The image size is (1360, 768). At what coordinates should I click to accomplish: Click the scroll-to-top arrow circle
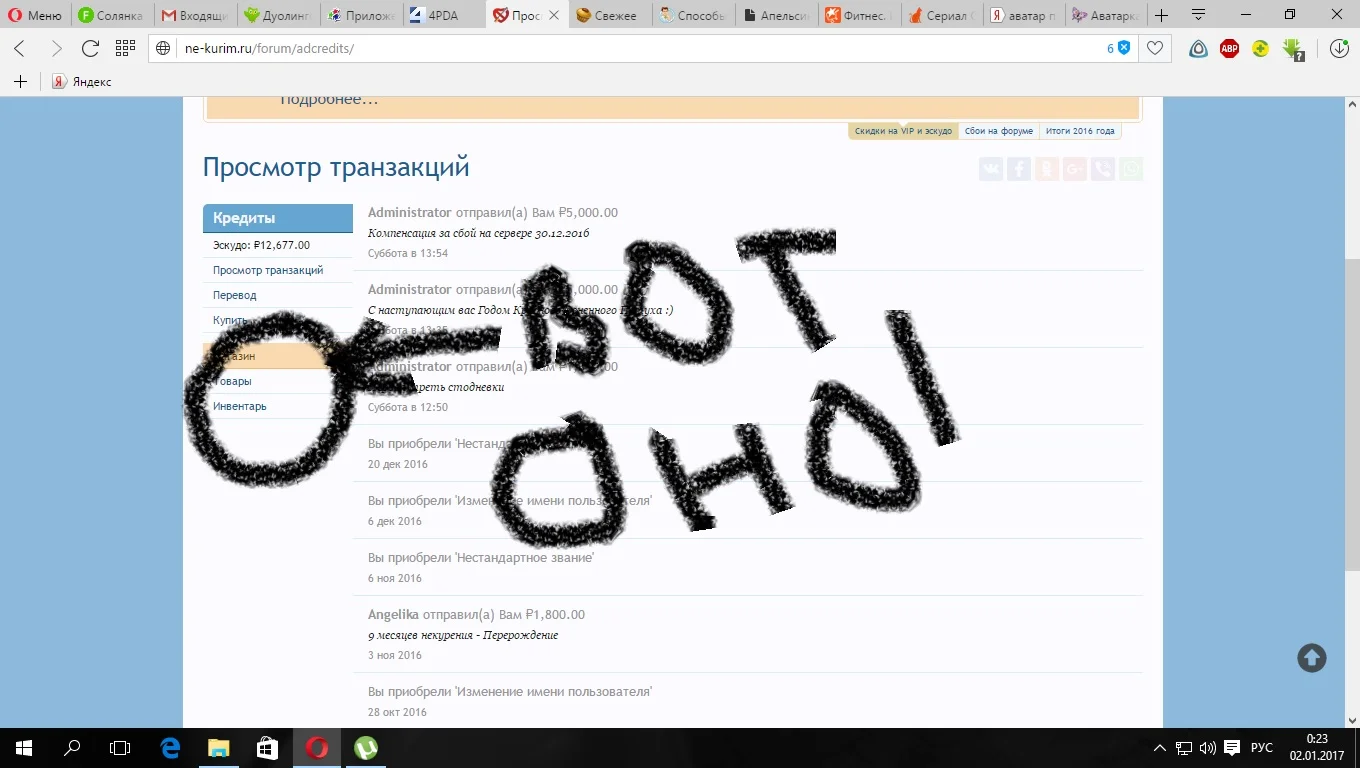[x=1311, y=657]
